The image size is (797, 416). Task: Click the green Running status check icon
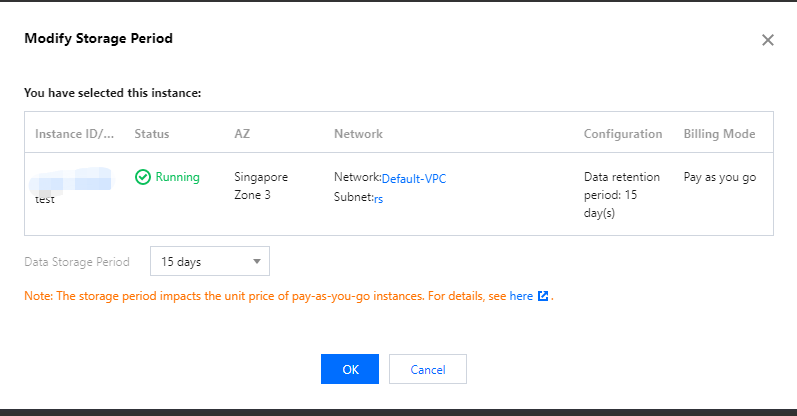(x=143, y=177)
